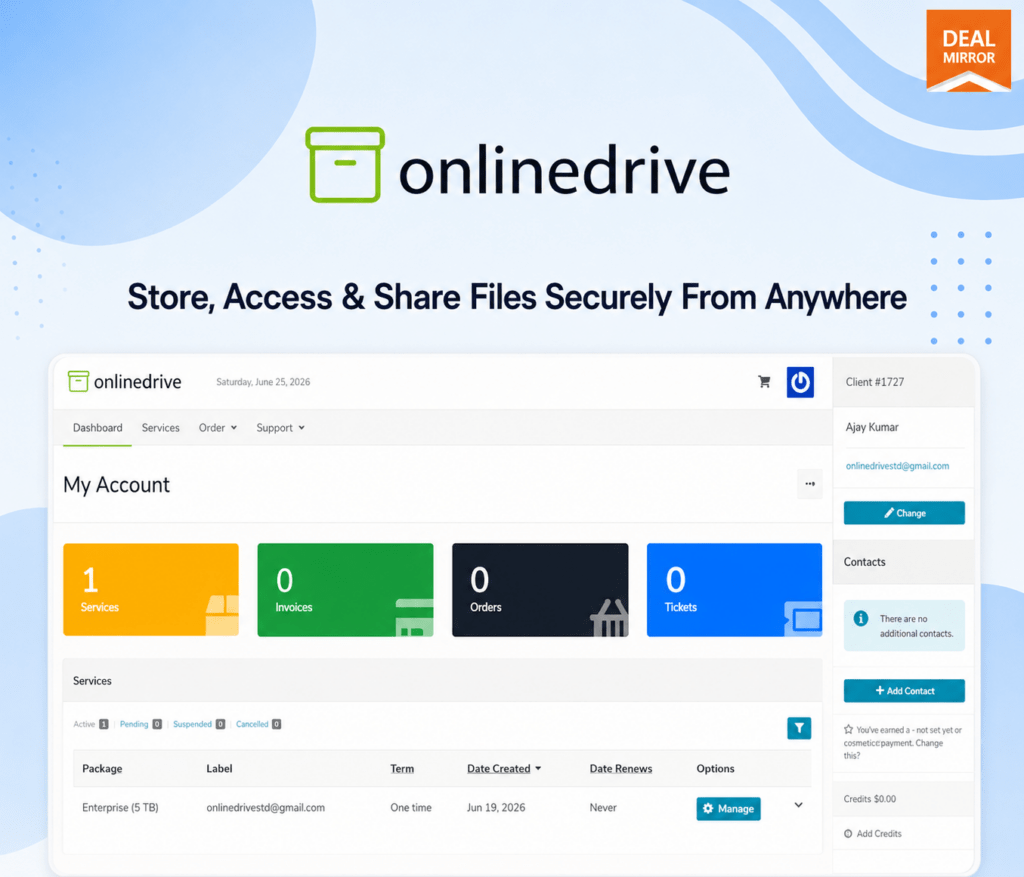Click the Options column header
Screen dimensions: 1024x877
tap(715, 769)
